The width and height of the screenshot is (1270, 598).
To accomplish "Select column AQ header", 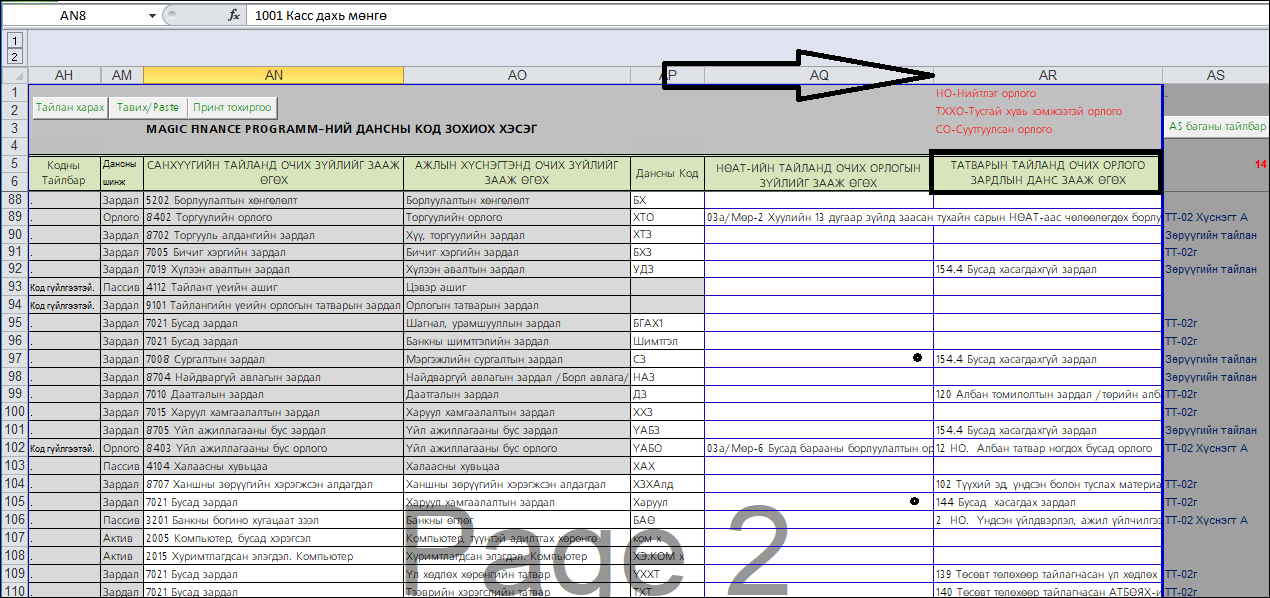I will tap(818, 75).
